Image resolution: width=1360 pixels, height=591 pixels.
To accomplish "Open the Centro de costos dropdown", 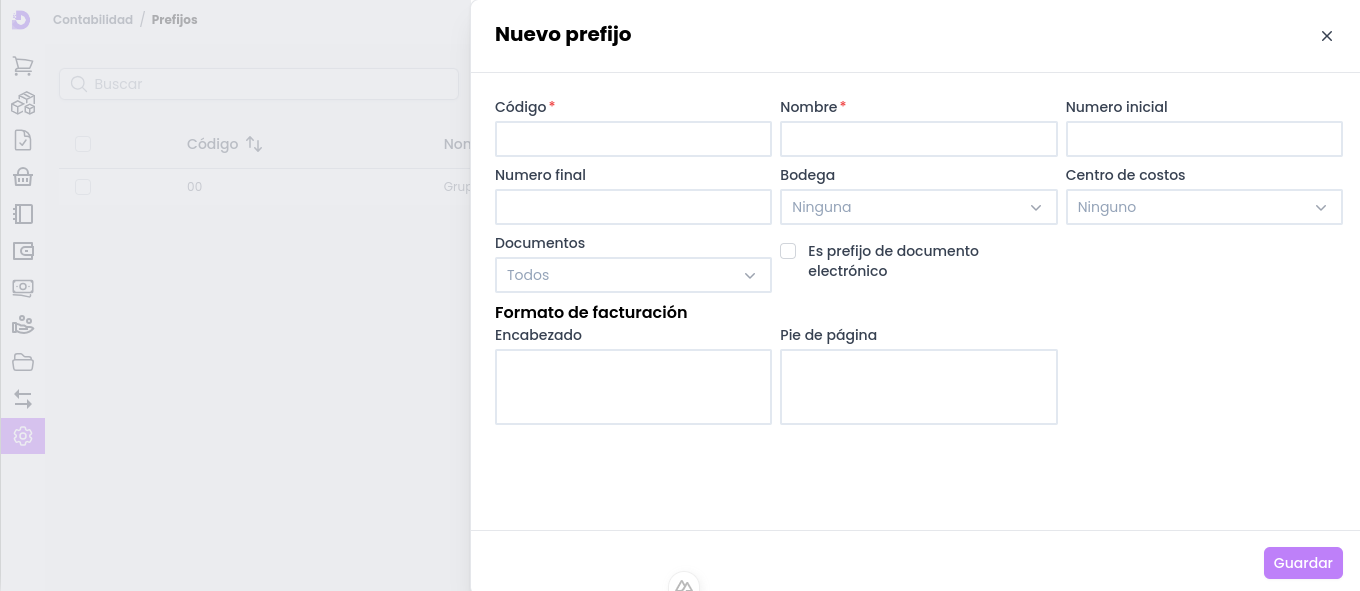I will 1203,207.
